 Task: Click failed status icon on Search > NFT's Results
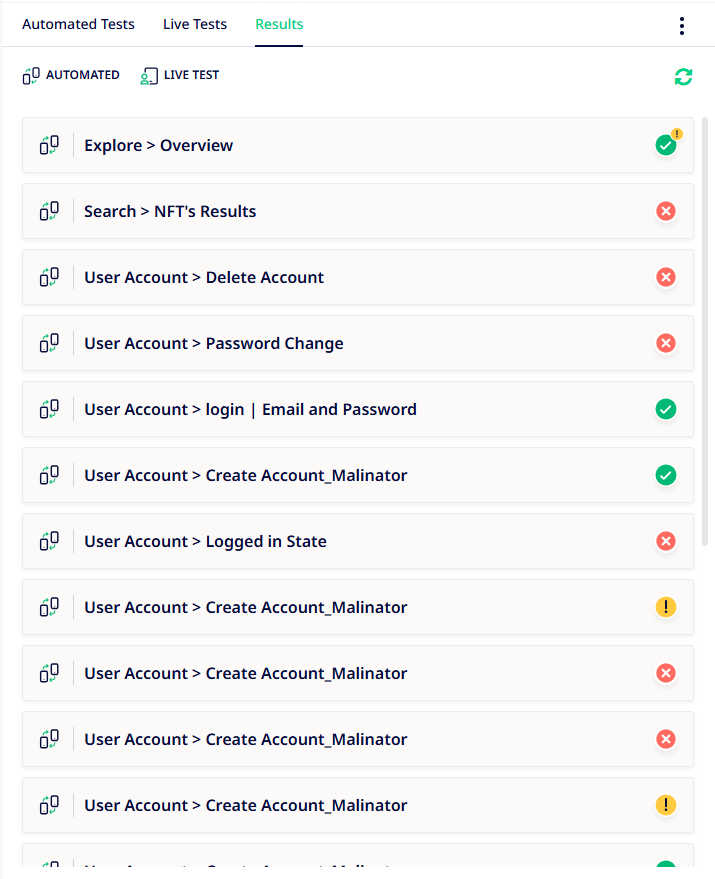pyautogui.click(x=666, y=211)
